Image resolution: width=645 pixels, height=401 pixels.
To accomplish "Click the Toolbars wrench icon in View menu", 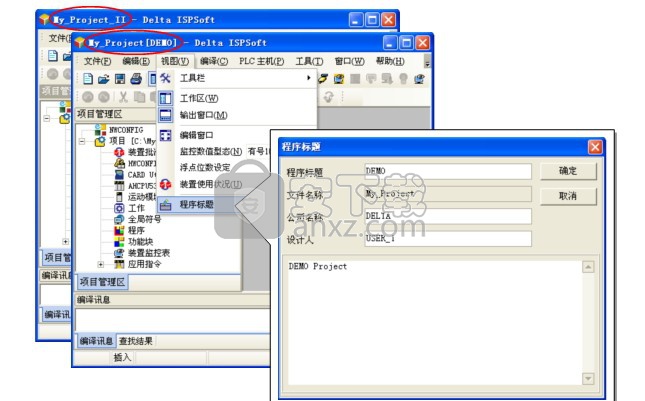I will point(165,78).
